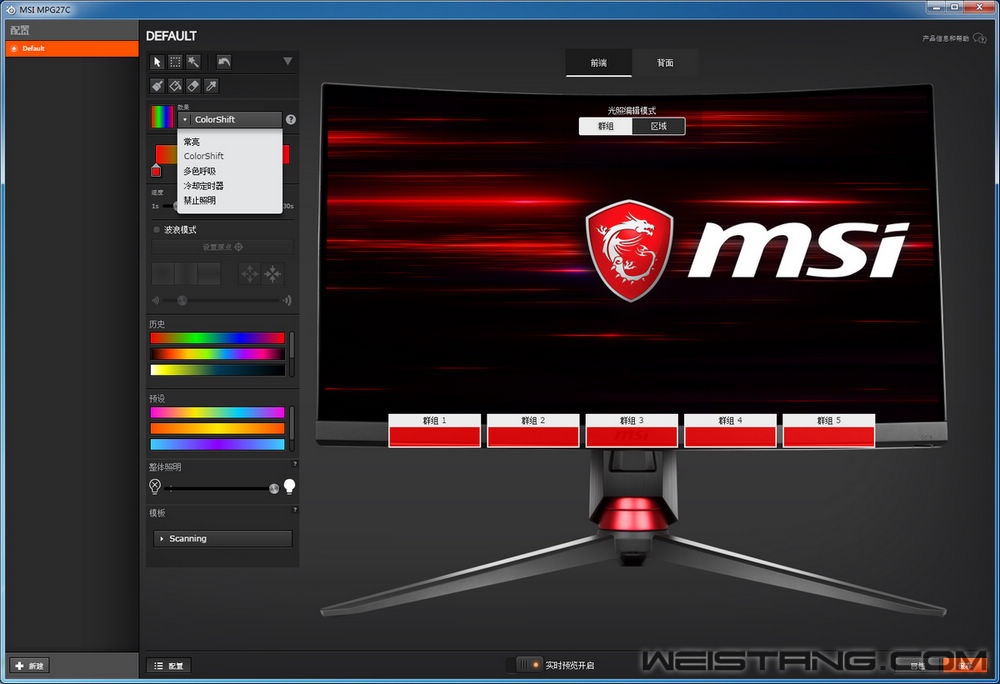The width and height of the screenshot is (1000, 684).
Task: Choose the eraser tool
Action: click(193, 85)
